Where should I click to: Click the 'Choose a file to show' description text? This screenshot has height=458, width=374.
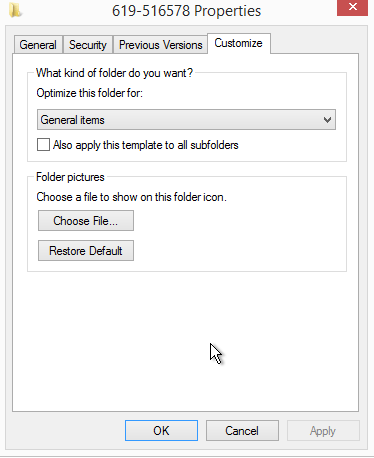[x=132, y=197]
